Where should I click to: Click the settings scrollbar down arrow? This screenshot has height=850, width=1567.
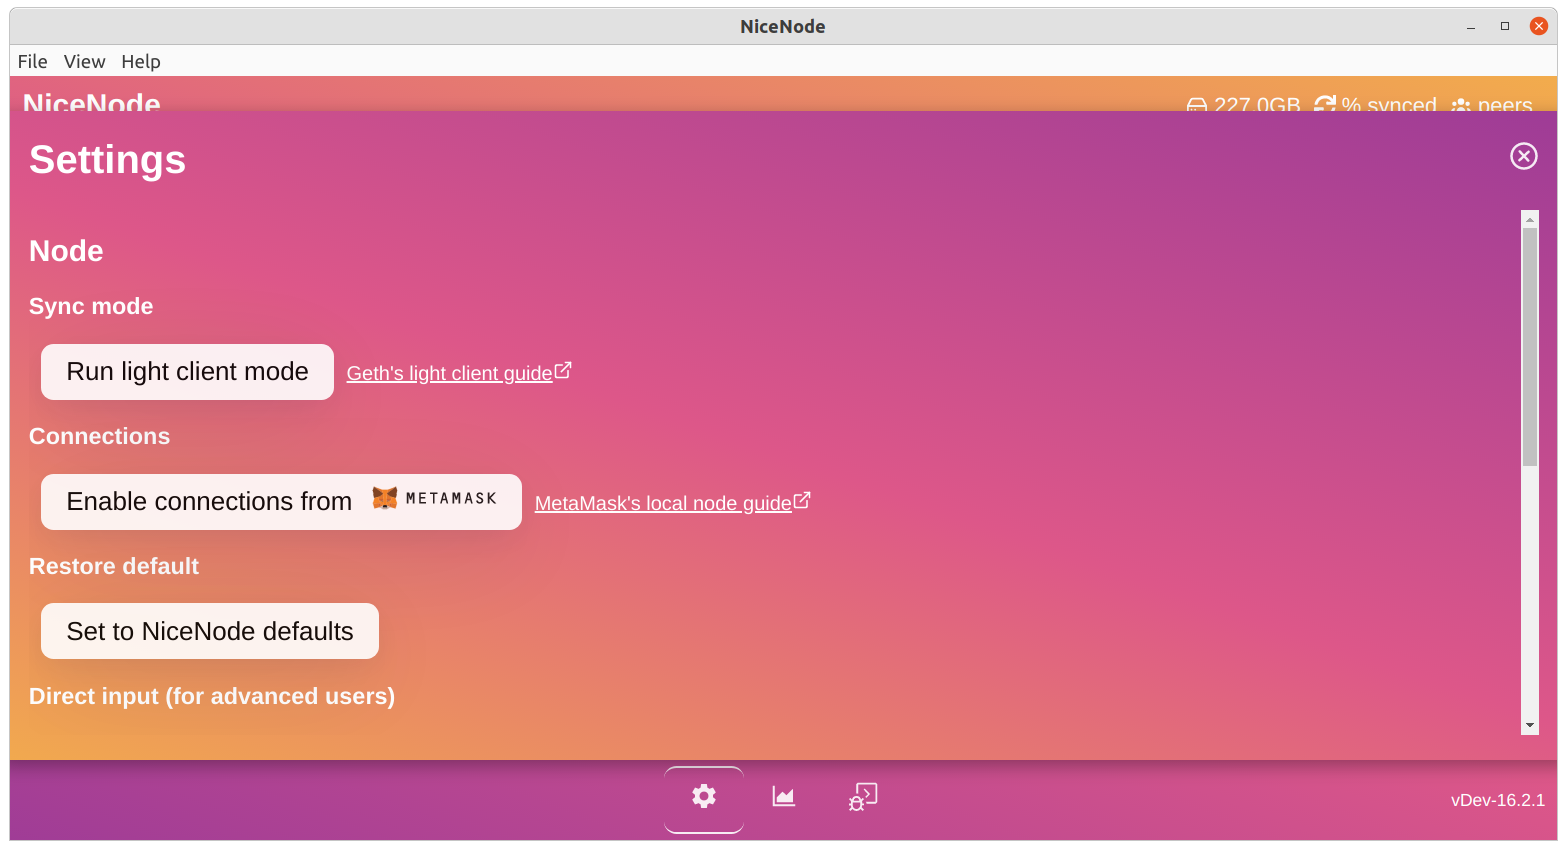[1530, 725]
